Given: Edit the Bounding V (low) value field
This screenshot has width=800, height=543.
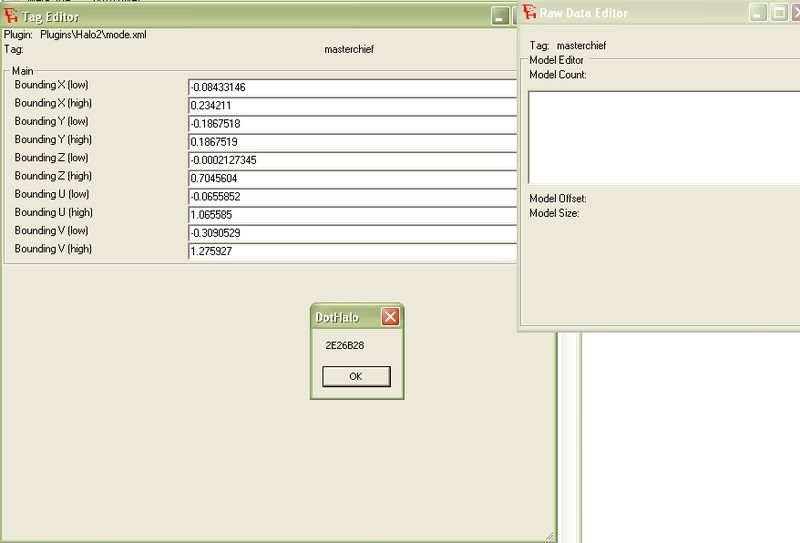Looking at the screenshot, I should (x=353, y=233).
